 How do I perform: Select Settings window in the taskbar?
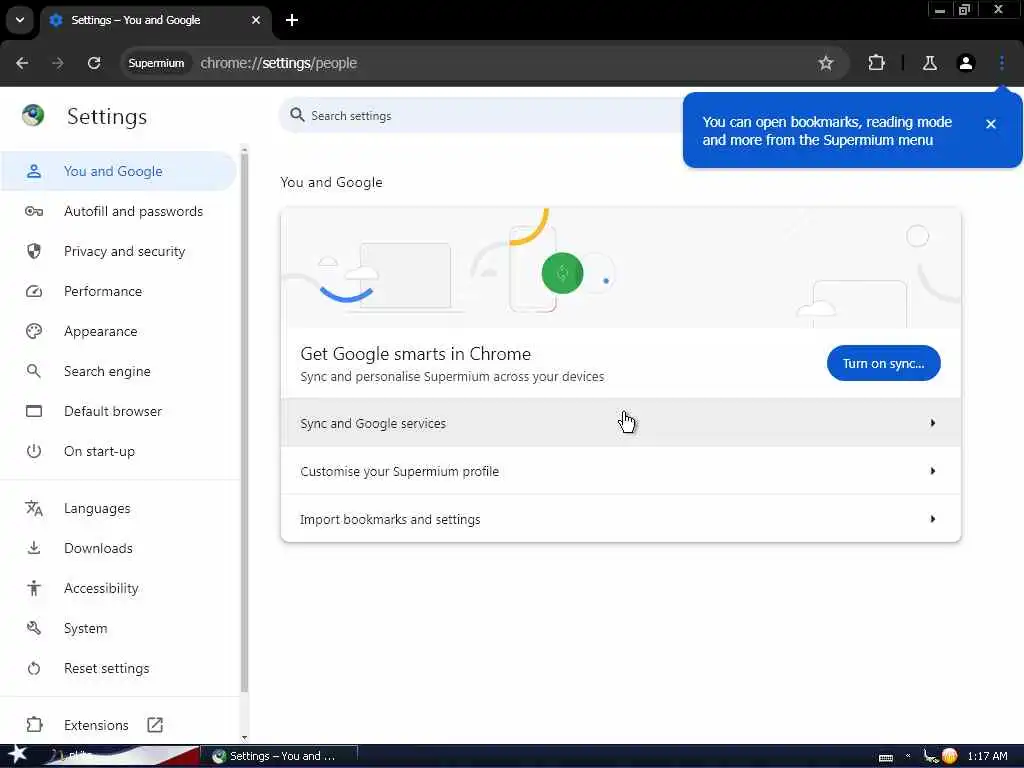click(278, 756)
